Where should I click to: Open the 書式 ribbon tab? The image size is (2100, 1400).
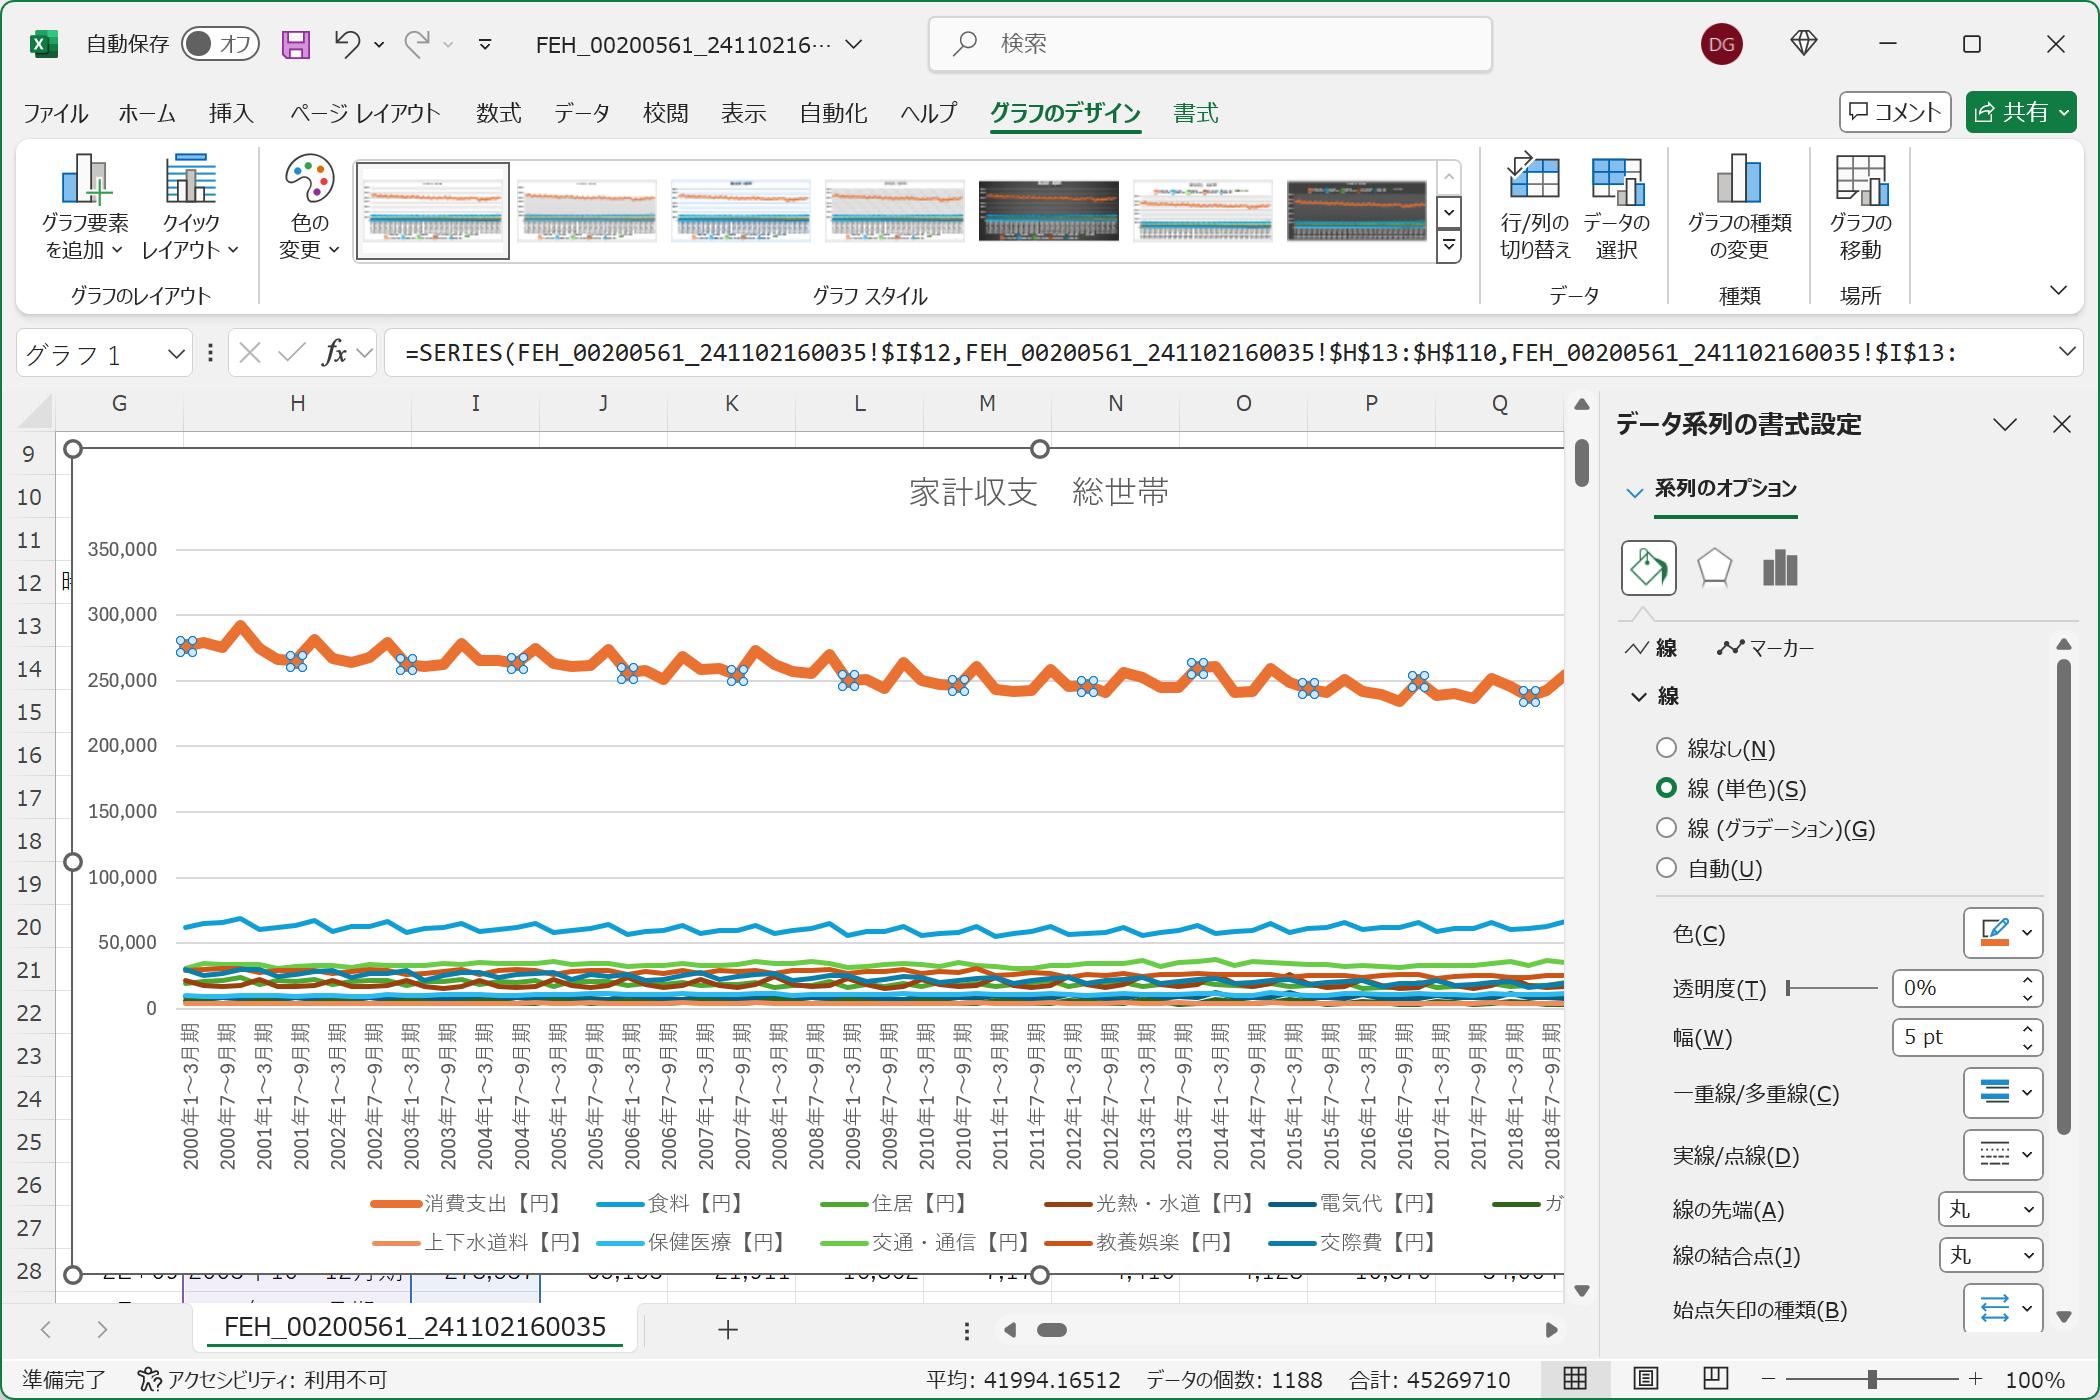(x=1195, y=113)
